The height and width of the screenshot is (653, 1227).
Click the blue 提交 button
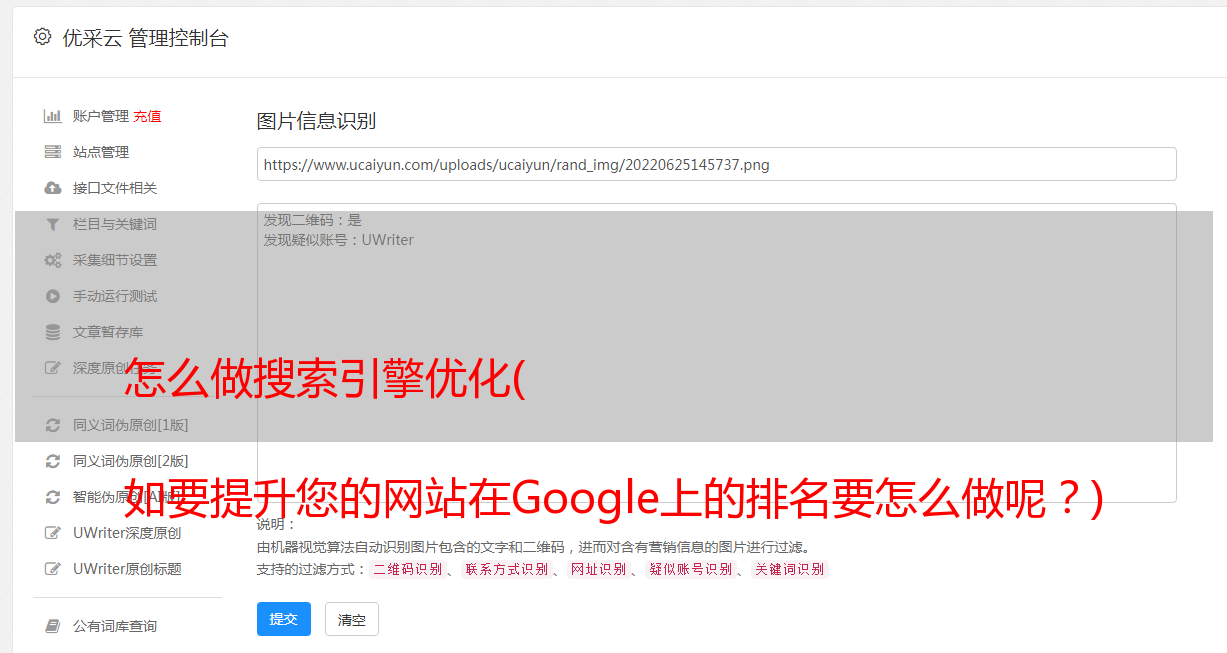point(284,619)
